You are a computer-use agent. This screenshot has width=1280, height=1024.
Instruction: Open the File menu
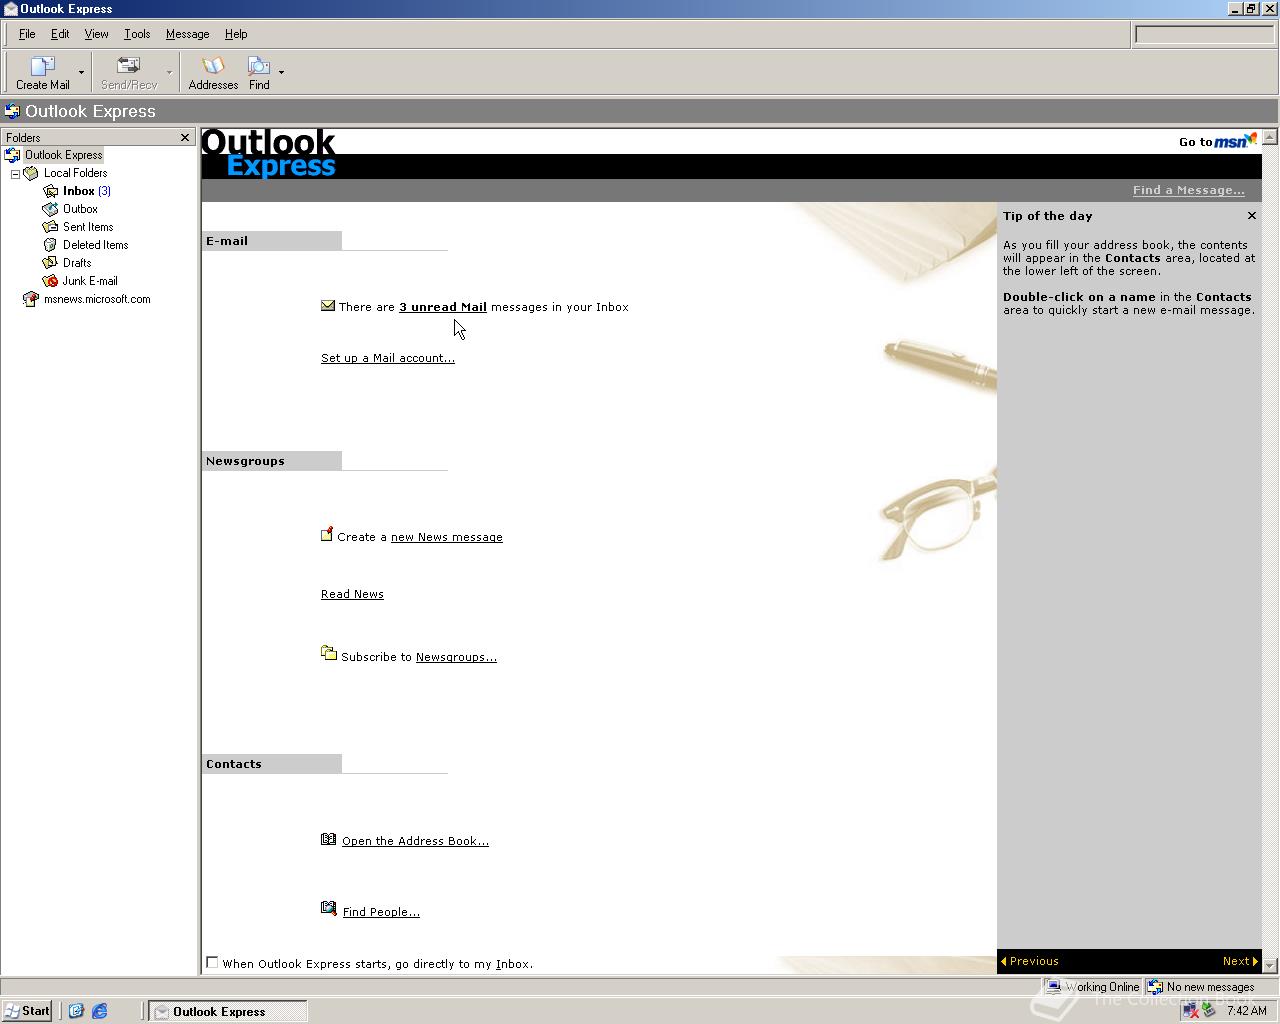point(27,34)
